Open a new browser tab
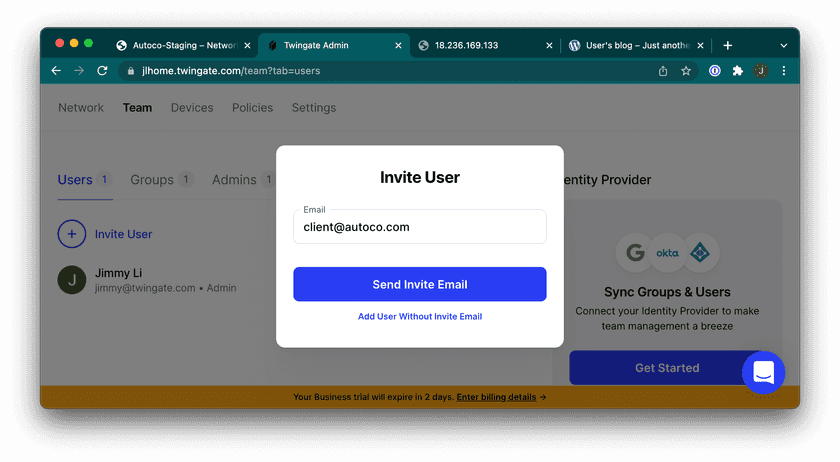This screenshot has width=840, height=462. pos(727,45)
